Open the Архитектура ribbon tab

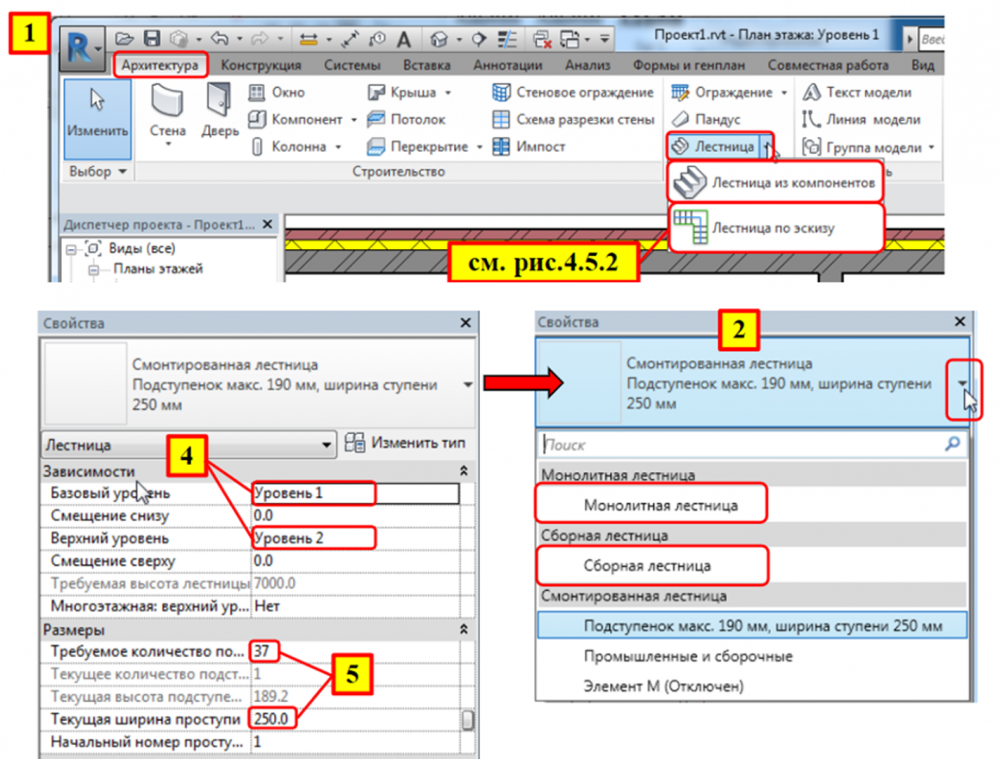tap(159, 66)
